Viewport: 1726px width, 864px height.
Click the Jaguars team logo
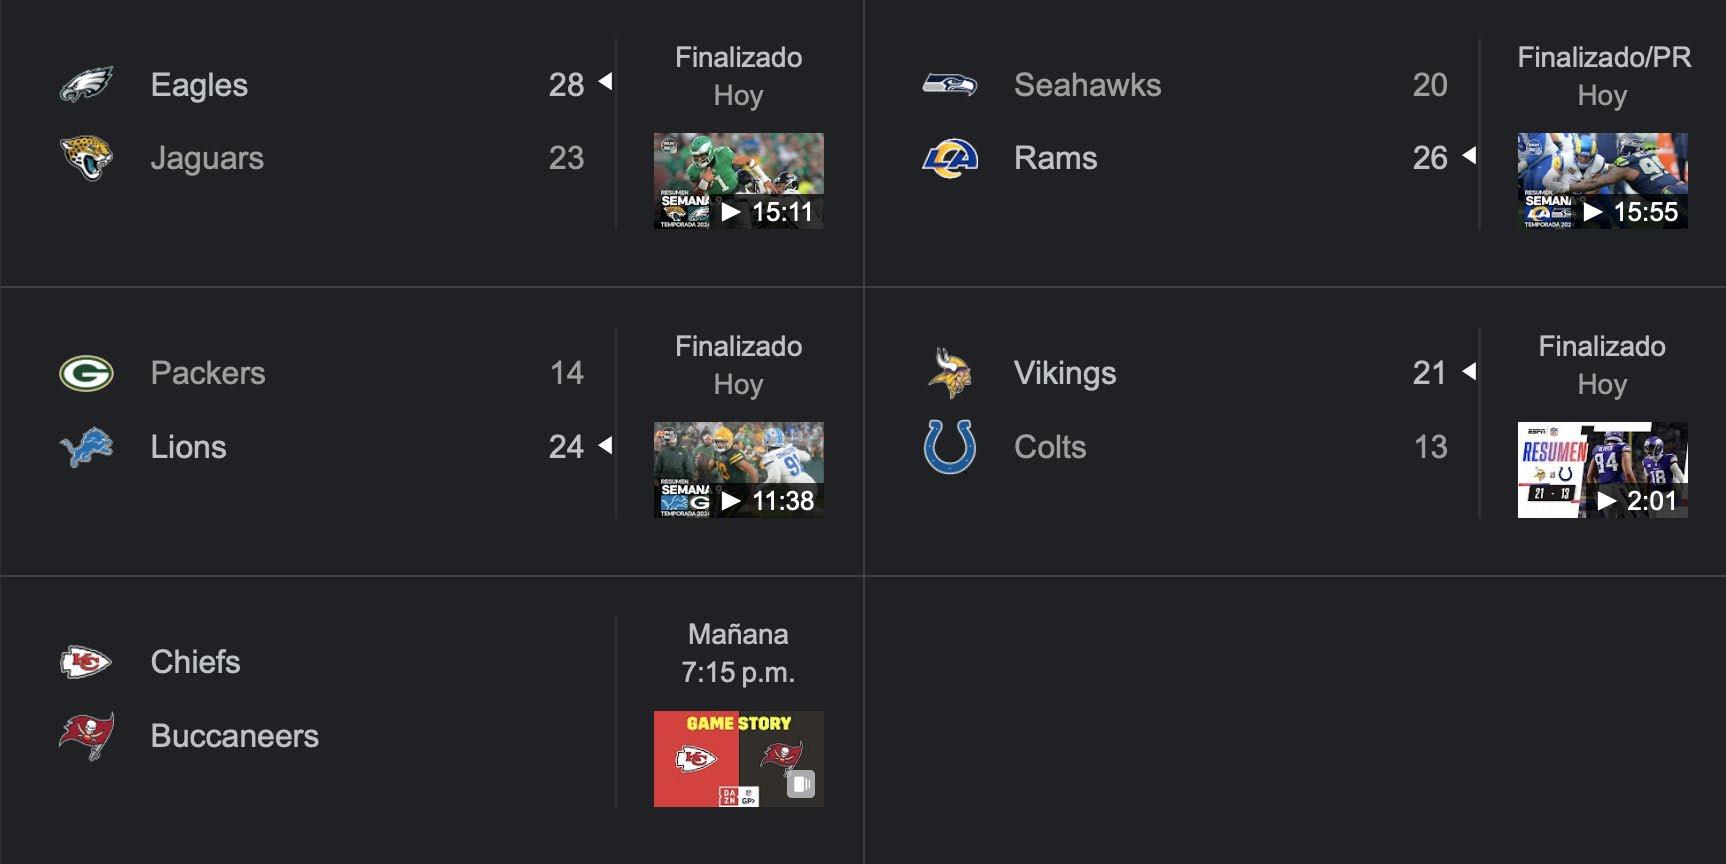[86, 158]
